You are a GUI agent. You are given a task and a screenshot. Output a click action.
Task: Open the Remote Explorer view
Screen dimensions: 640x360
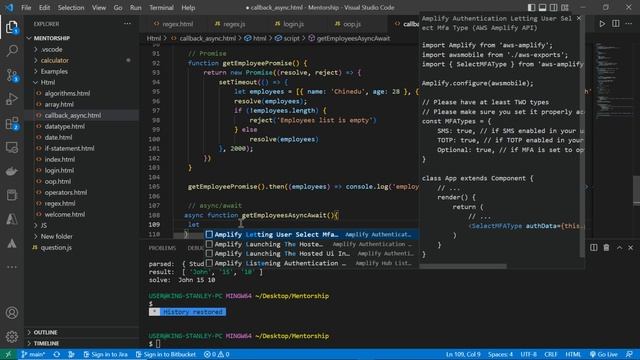tap(12, 147)
